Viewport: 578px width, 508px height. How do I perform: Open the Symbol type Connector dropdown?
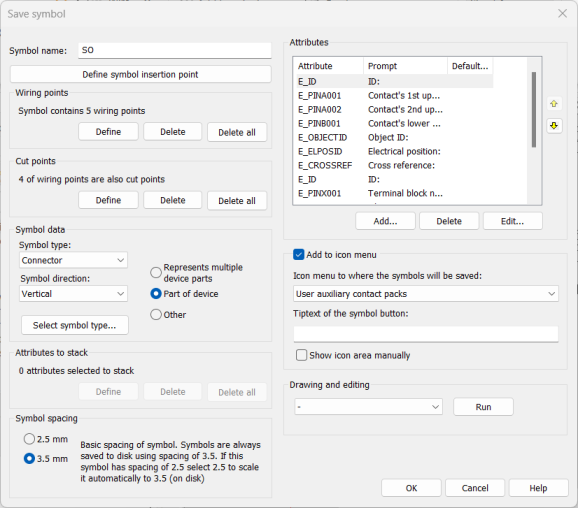(x=73, y=260)
